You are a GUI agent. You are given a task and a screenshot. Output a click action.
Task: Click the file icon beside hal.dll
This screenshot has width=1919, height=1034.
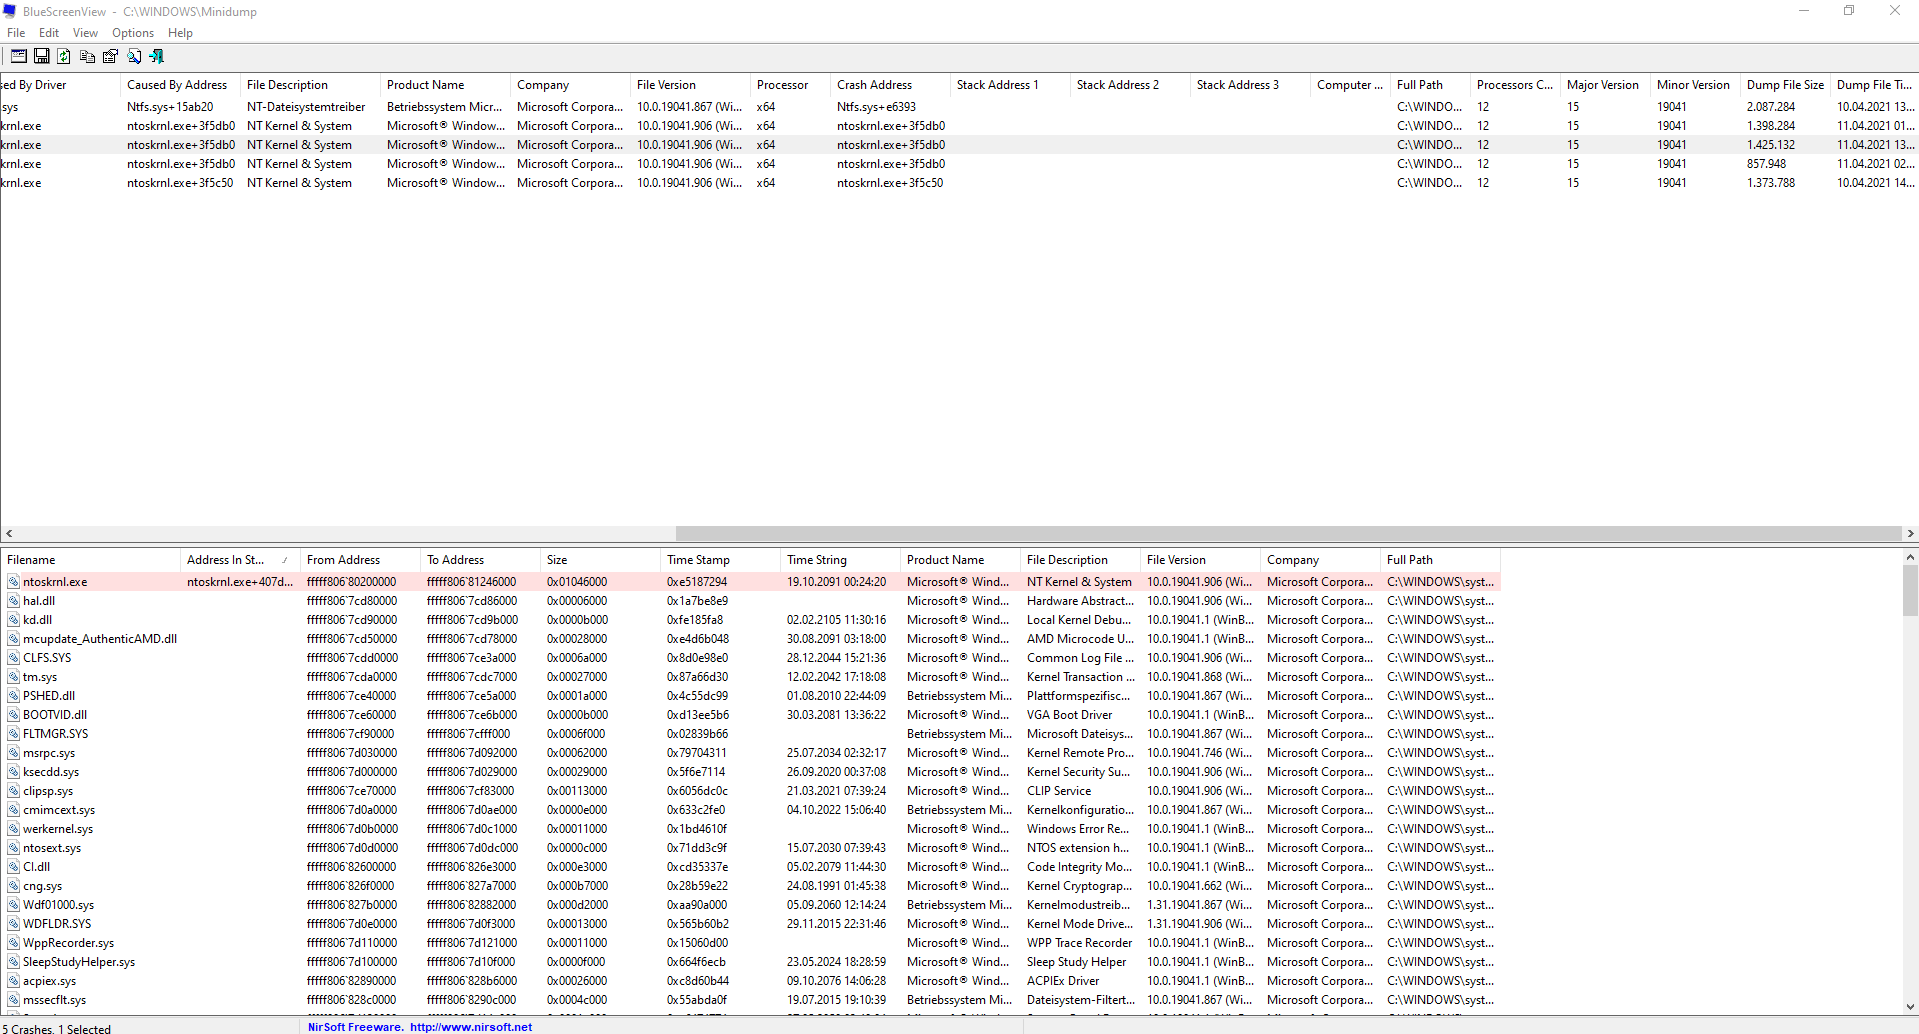(14, 601)
